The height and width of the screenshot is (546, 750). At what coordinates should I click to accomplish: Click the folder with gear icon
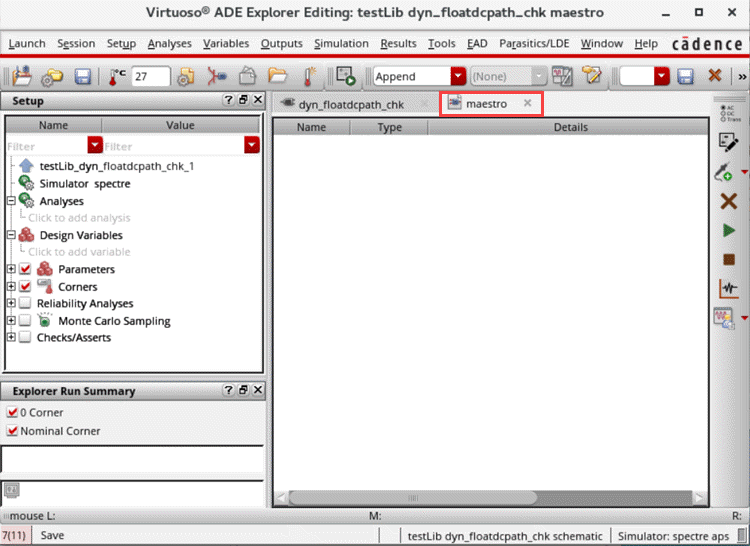52,77
